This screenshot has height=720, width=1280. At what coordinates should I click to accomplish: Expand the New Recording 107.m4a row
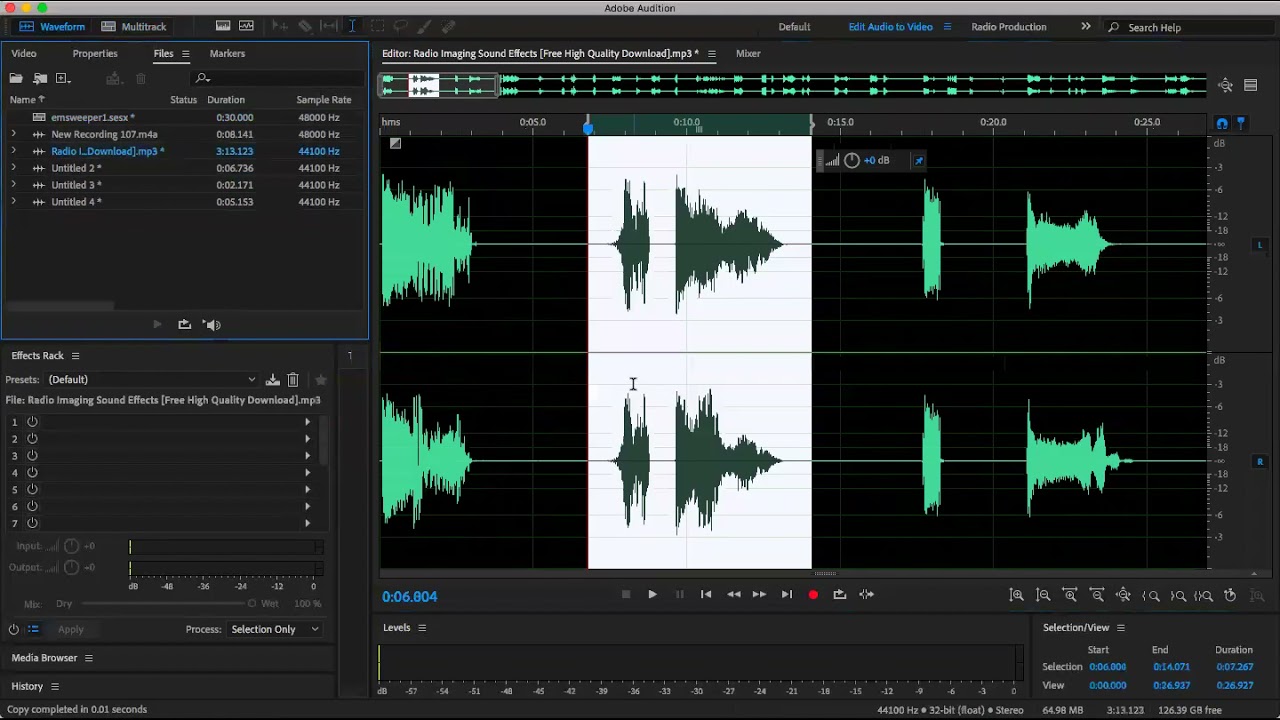13,134
